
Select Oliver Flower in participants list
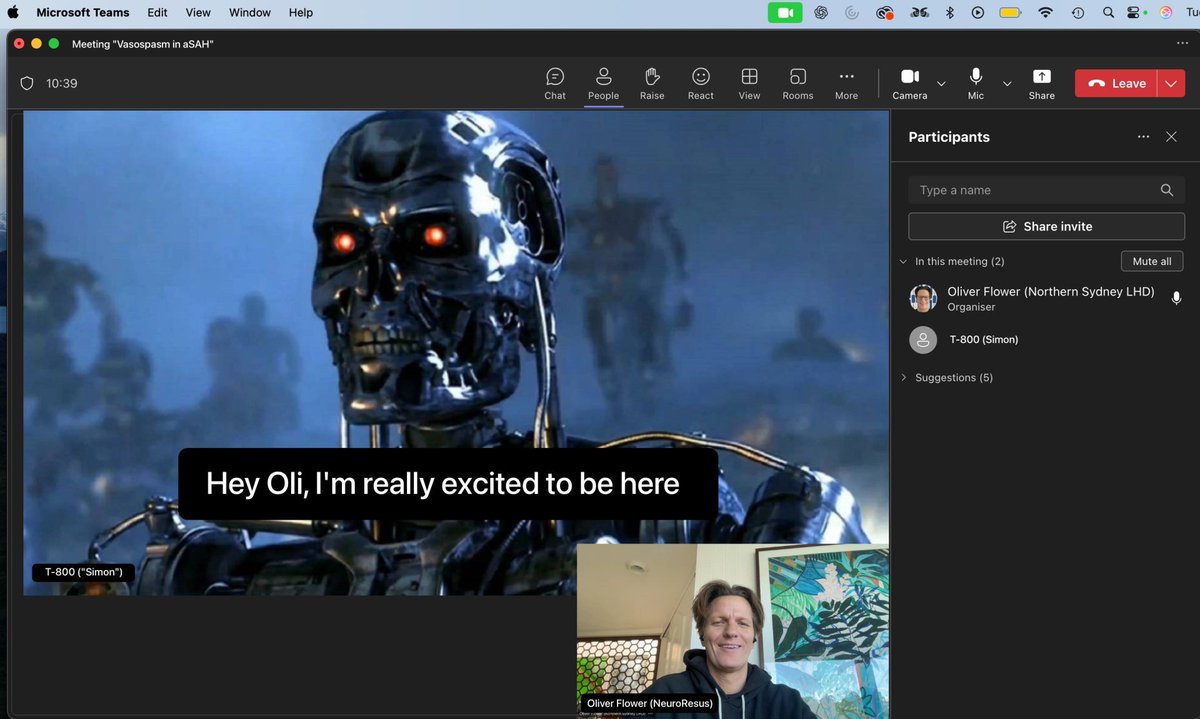1046,298
